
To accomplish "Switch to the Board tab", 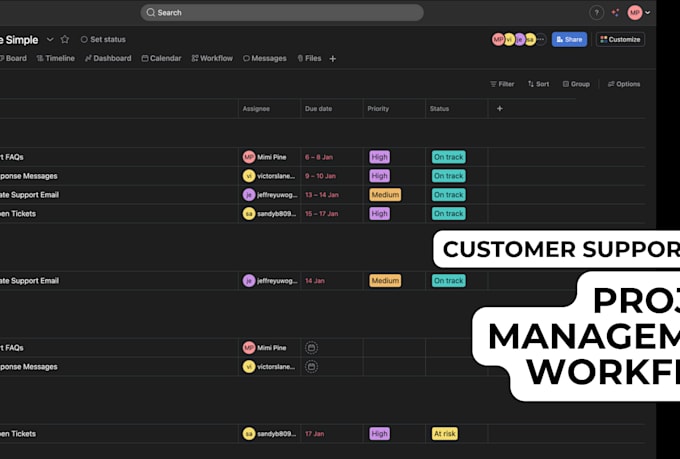I will [13, 58].
